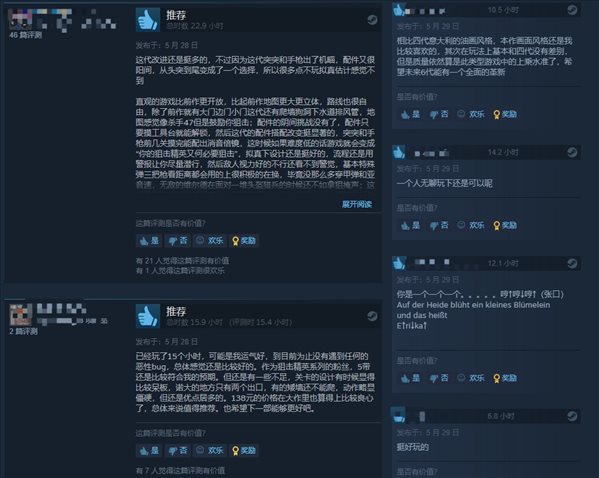Open the 46 篇评测 reviewer's review list link

click(x=25, y=35)
